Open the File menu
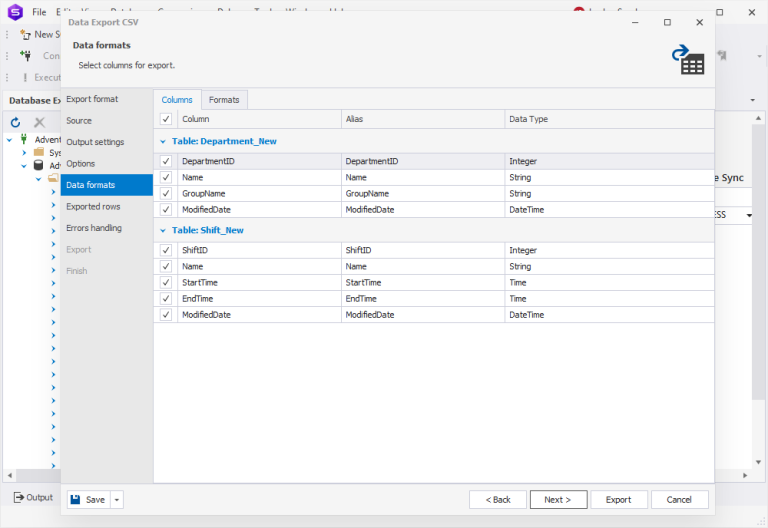 pos(39,12)
